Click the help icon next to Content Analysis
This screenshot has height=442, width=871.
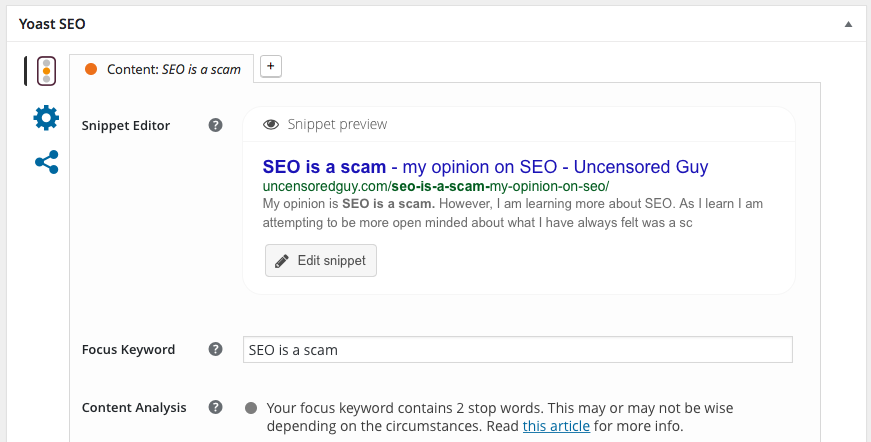(216, 407)
